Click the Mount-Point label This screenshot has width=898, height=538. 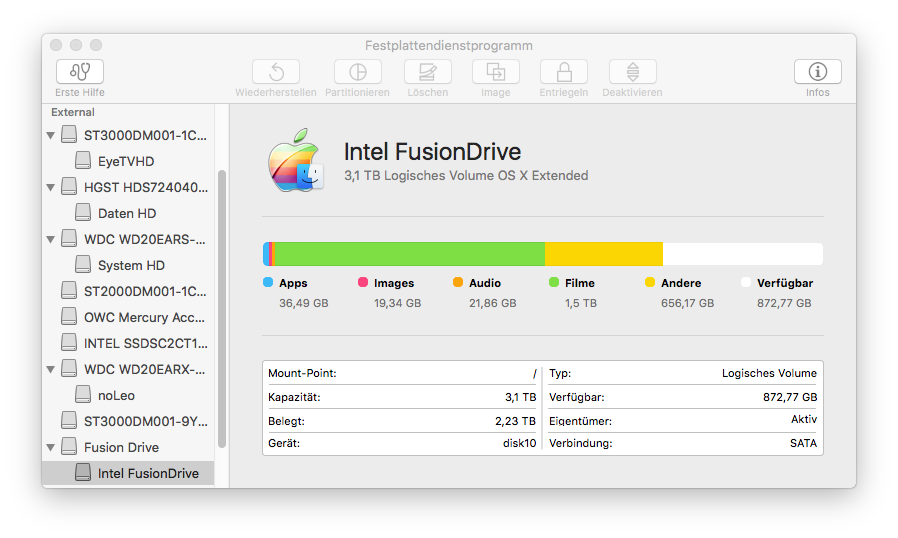click(x=302, y=373)
